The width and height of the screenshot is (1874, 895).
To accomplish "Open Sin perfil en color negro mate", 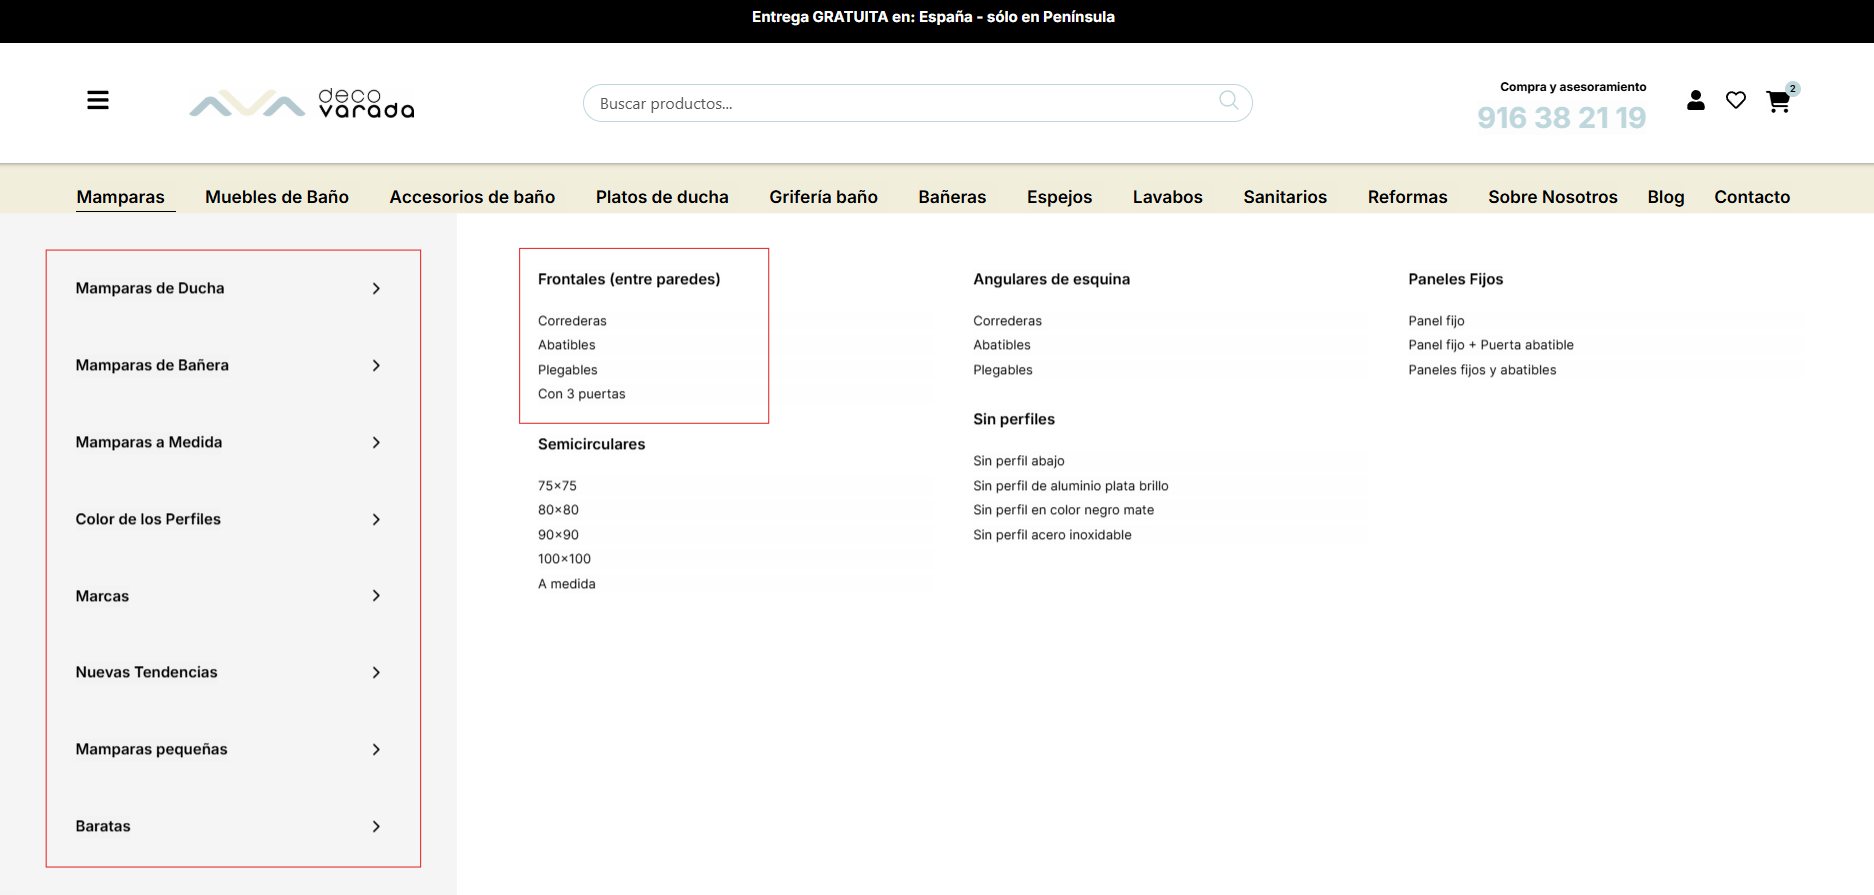I will point(1063,510).
